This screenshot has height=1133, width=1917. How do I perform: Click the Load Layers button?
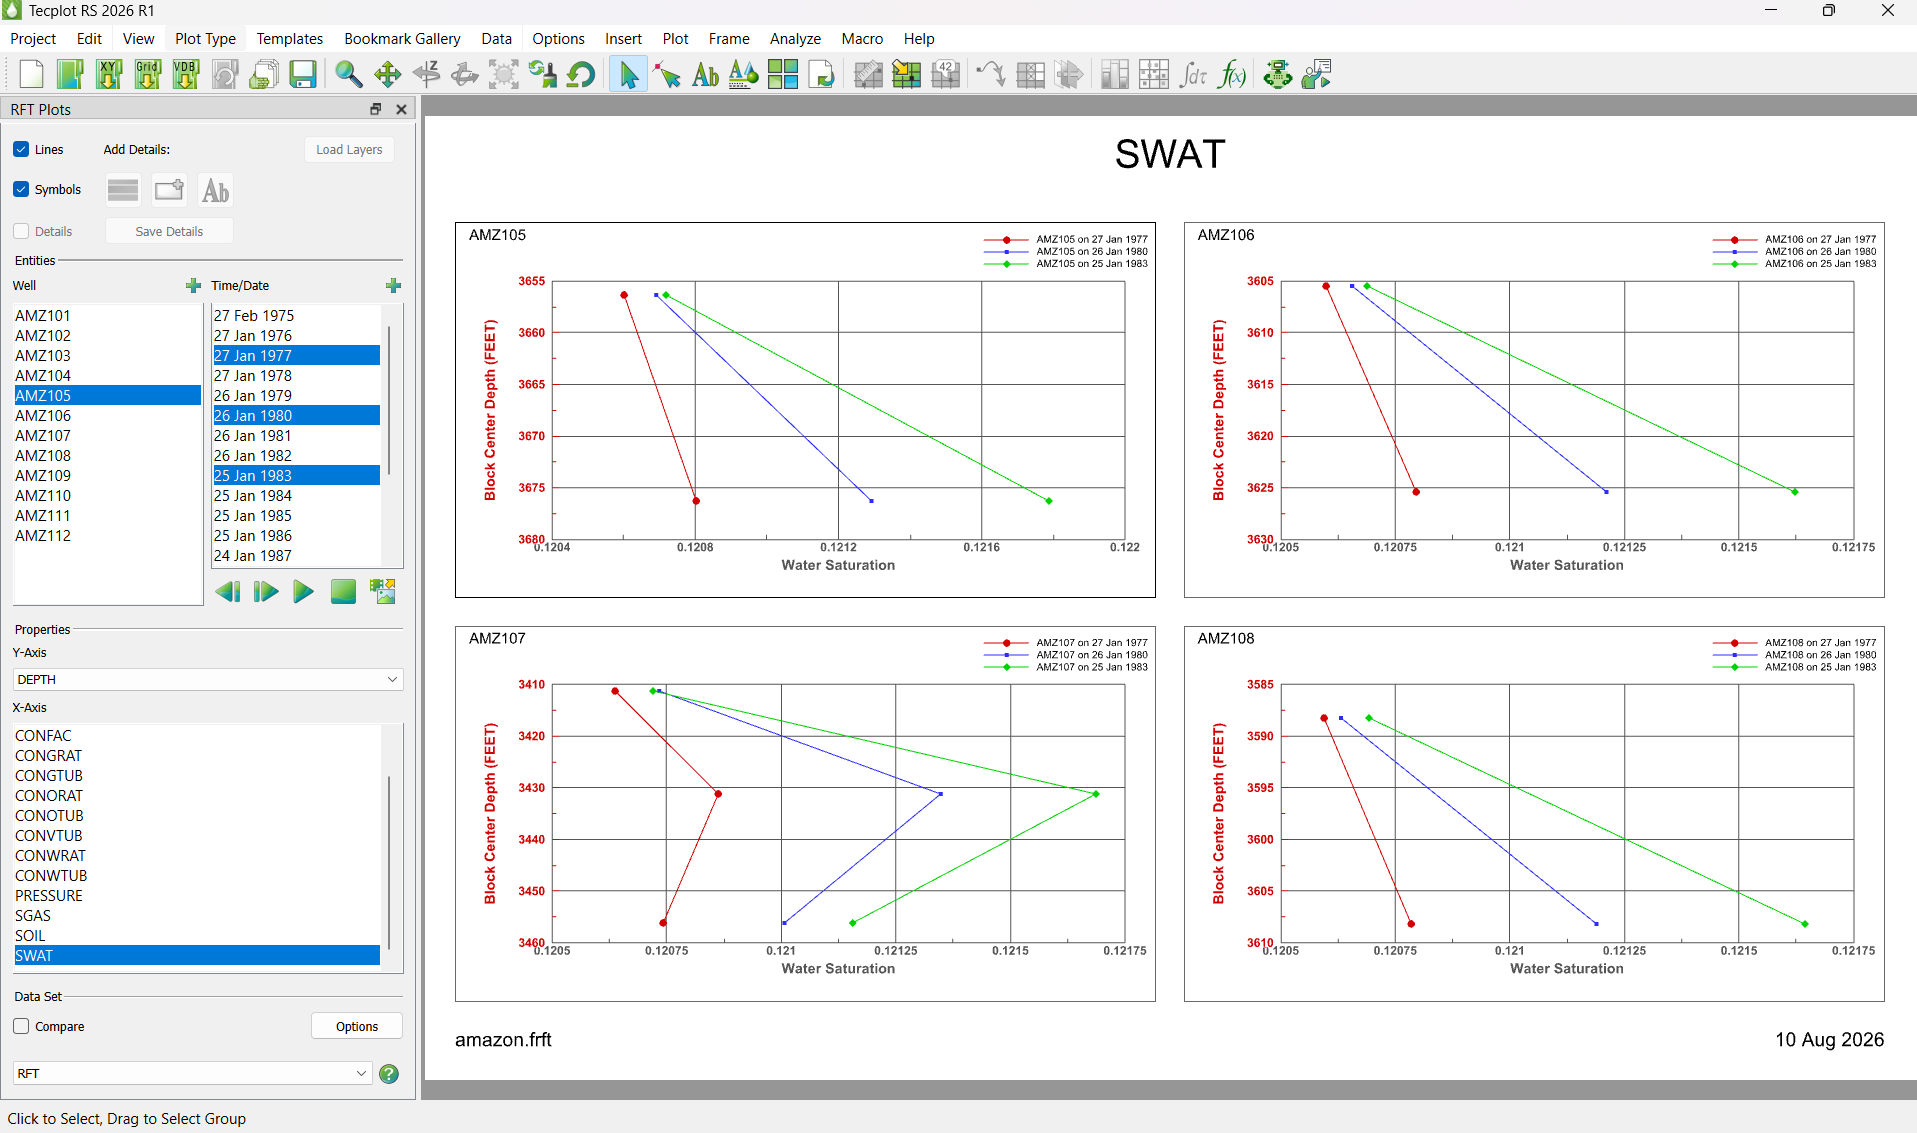349,149
